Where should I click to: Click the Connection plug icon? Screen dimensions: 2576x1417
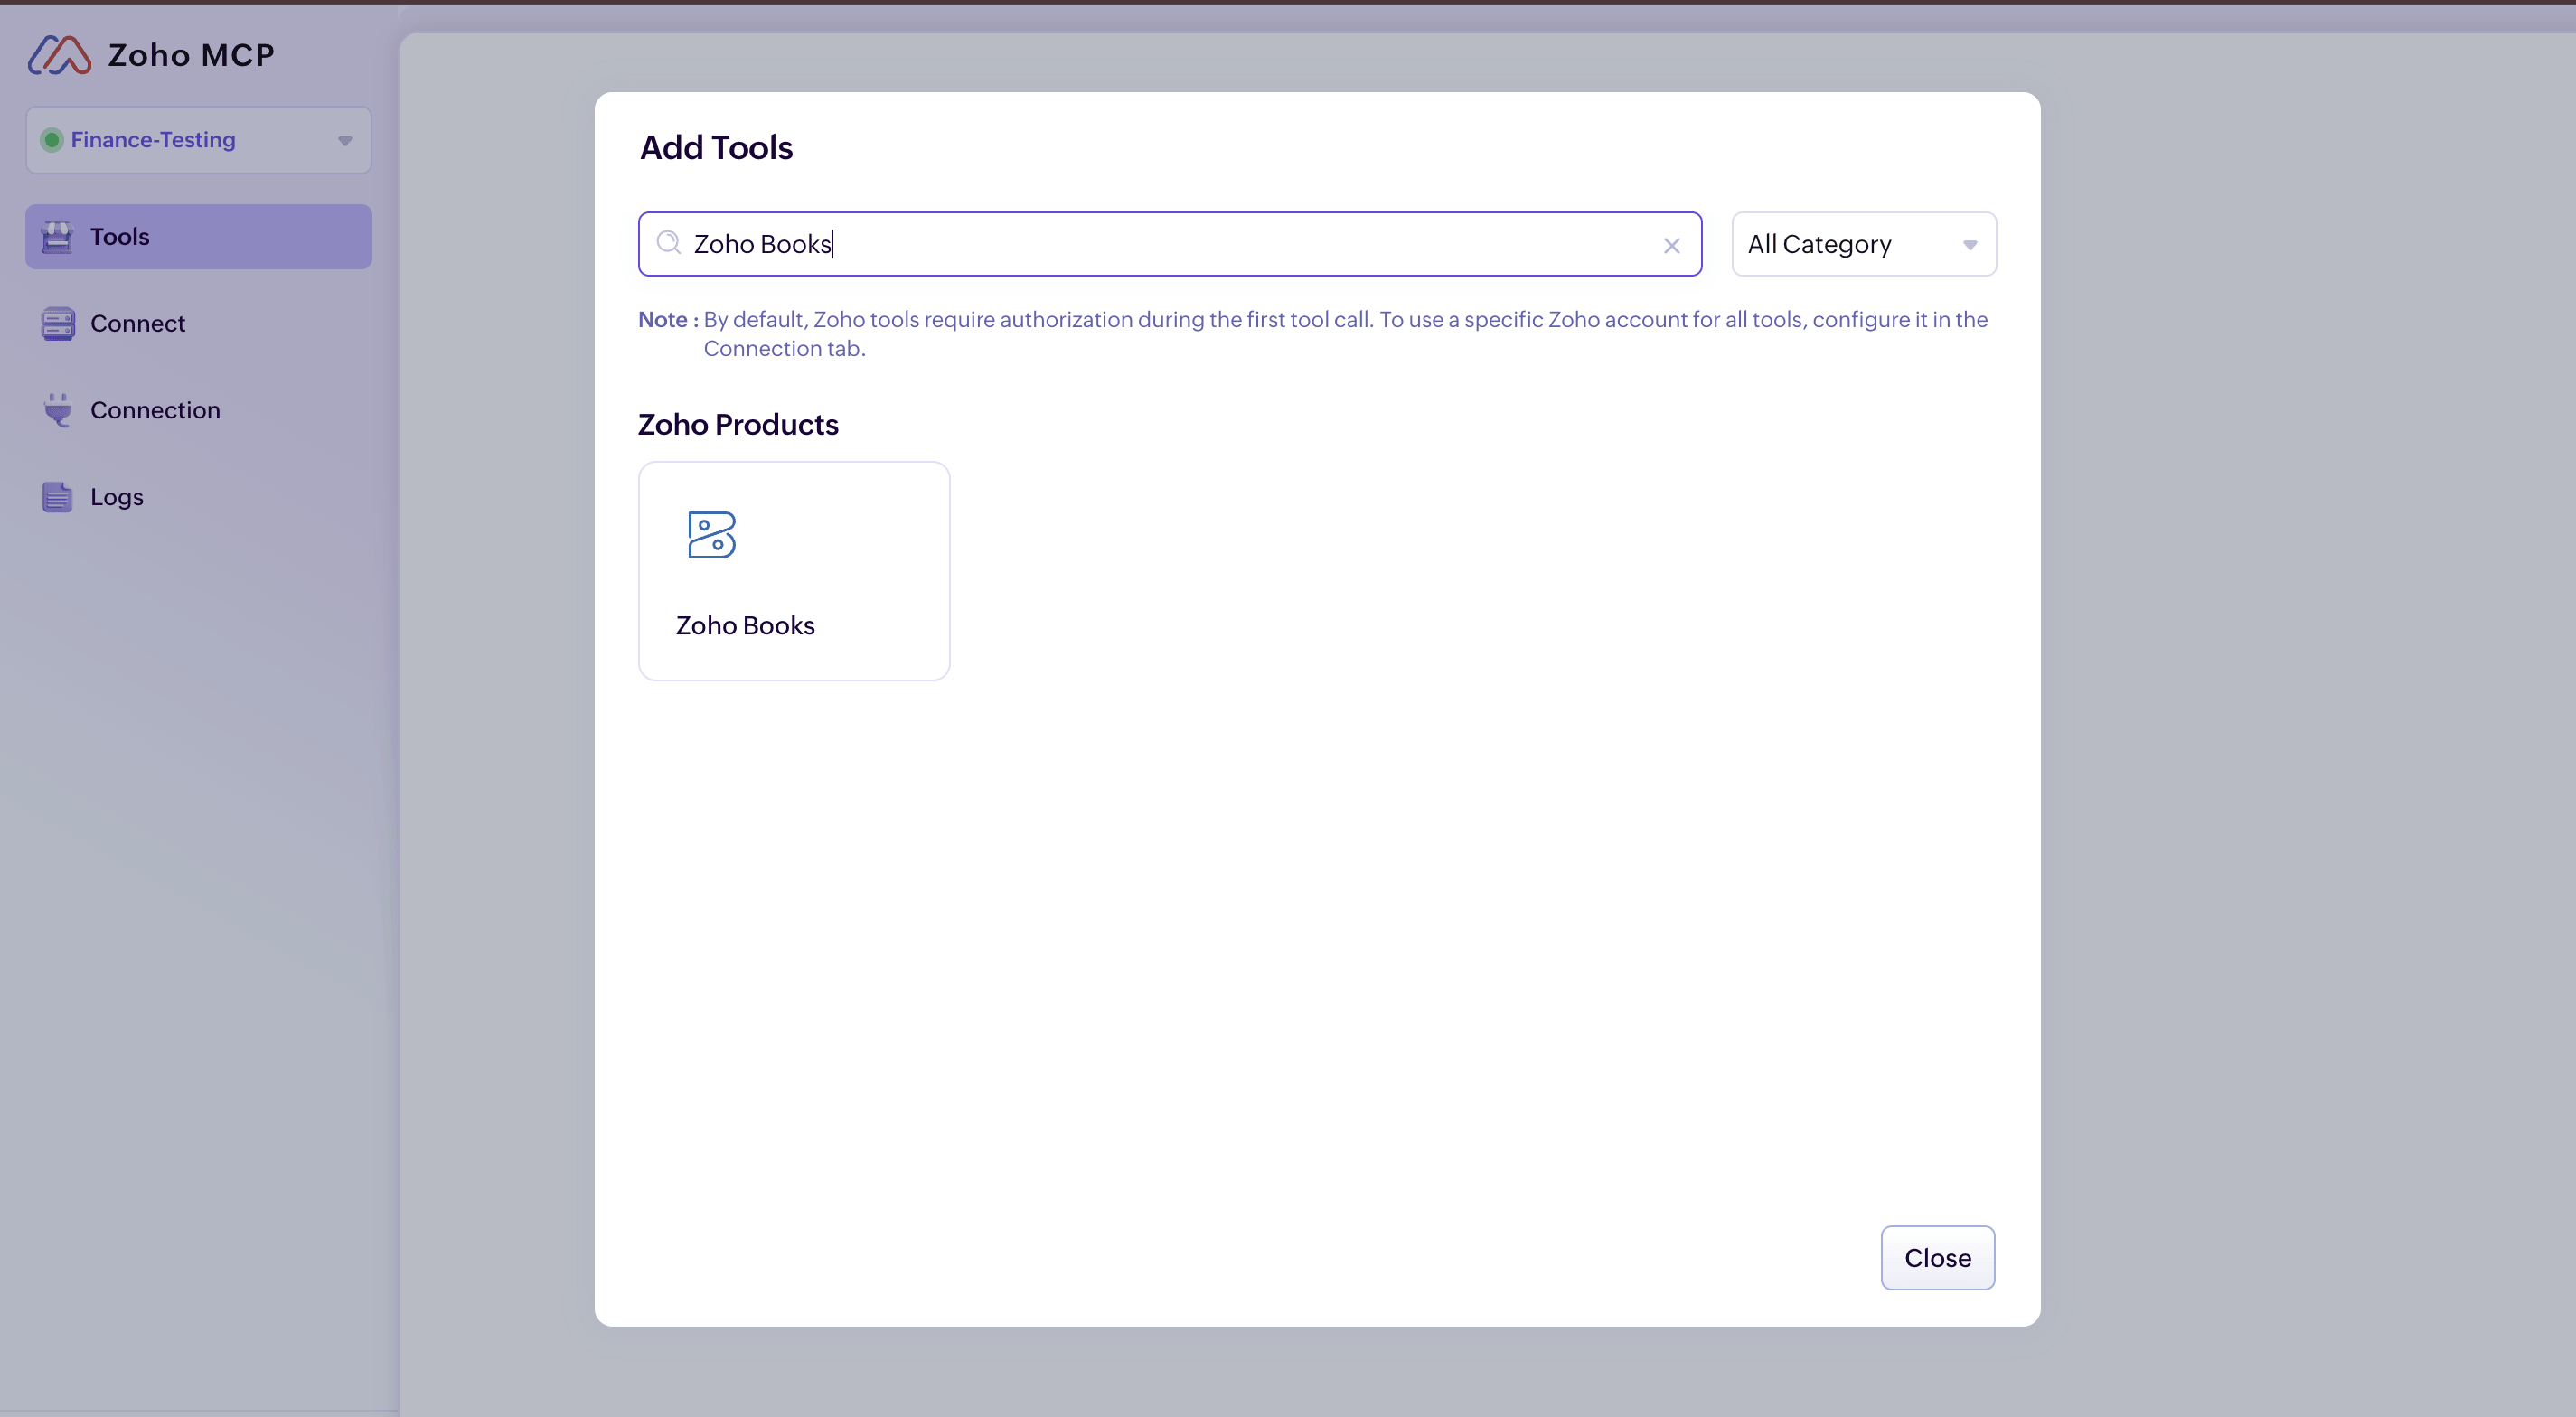tap(57, 410)
